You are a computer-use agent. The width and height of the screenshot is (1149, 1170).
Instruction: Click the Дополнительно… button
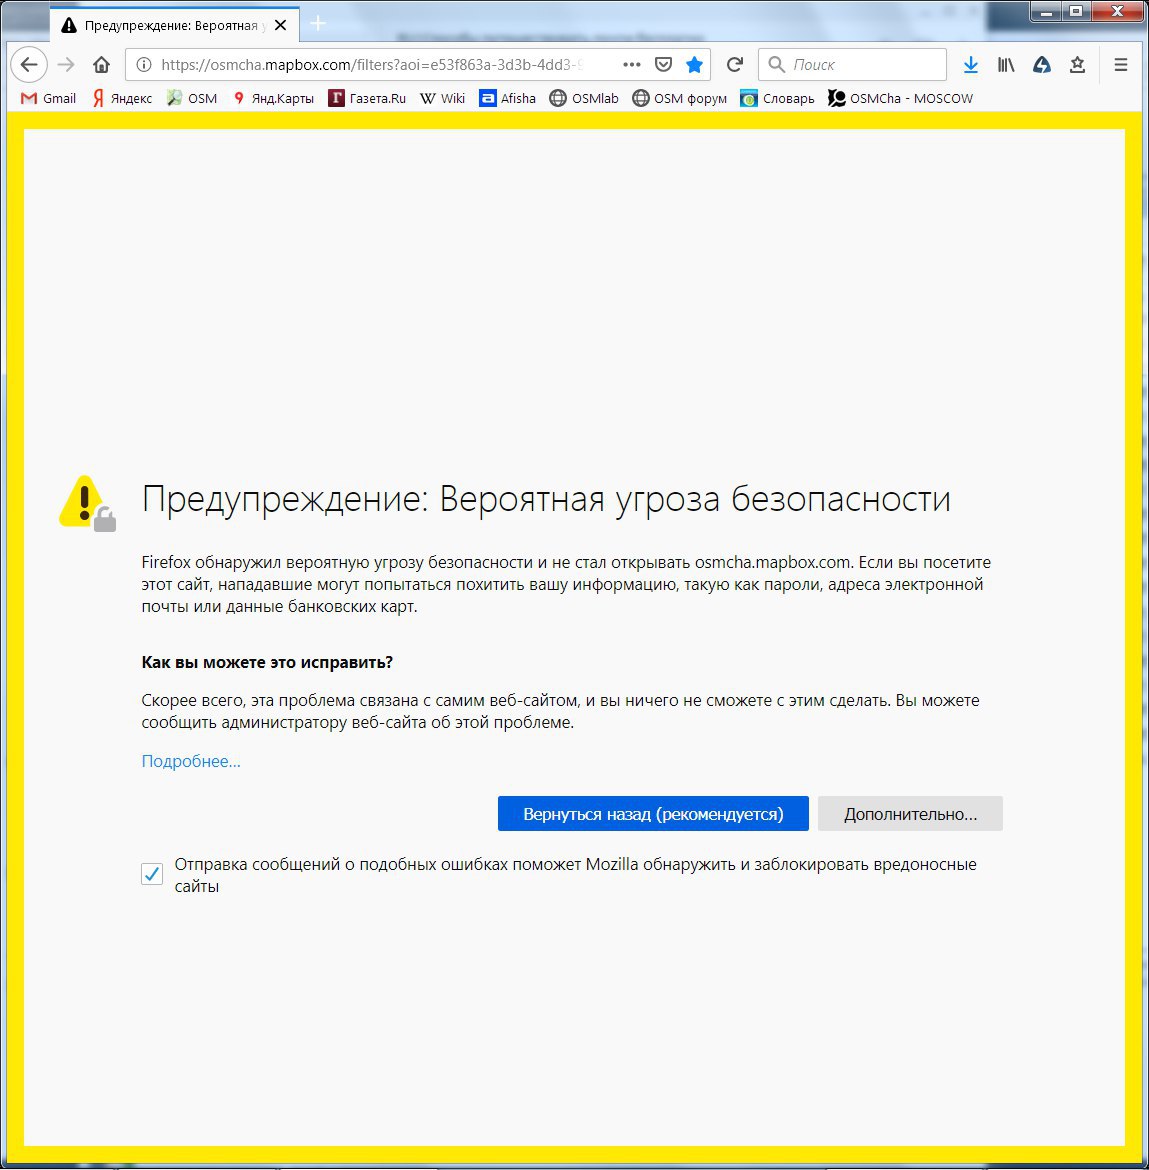click(x=910, y=813)
